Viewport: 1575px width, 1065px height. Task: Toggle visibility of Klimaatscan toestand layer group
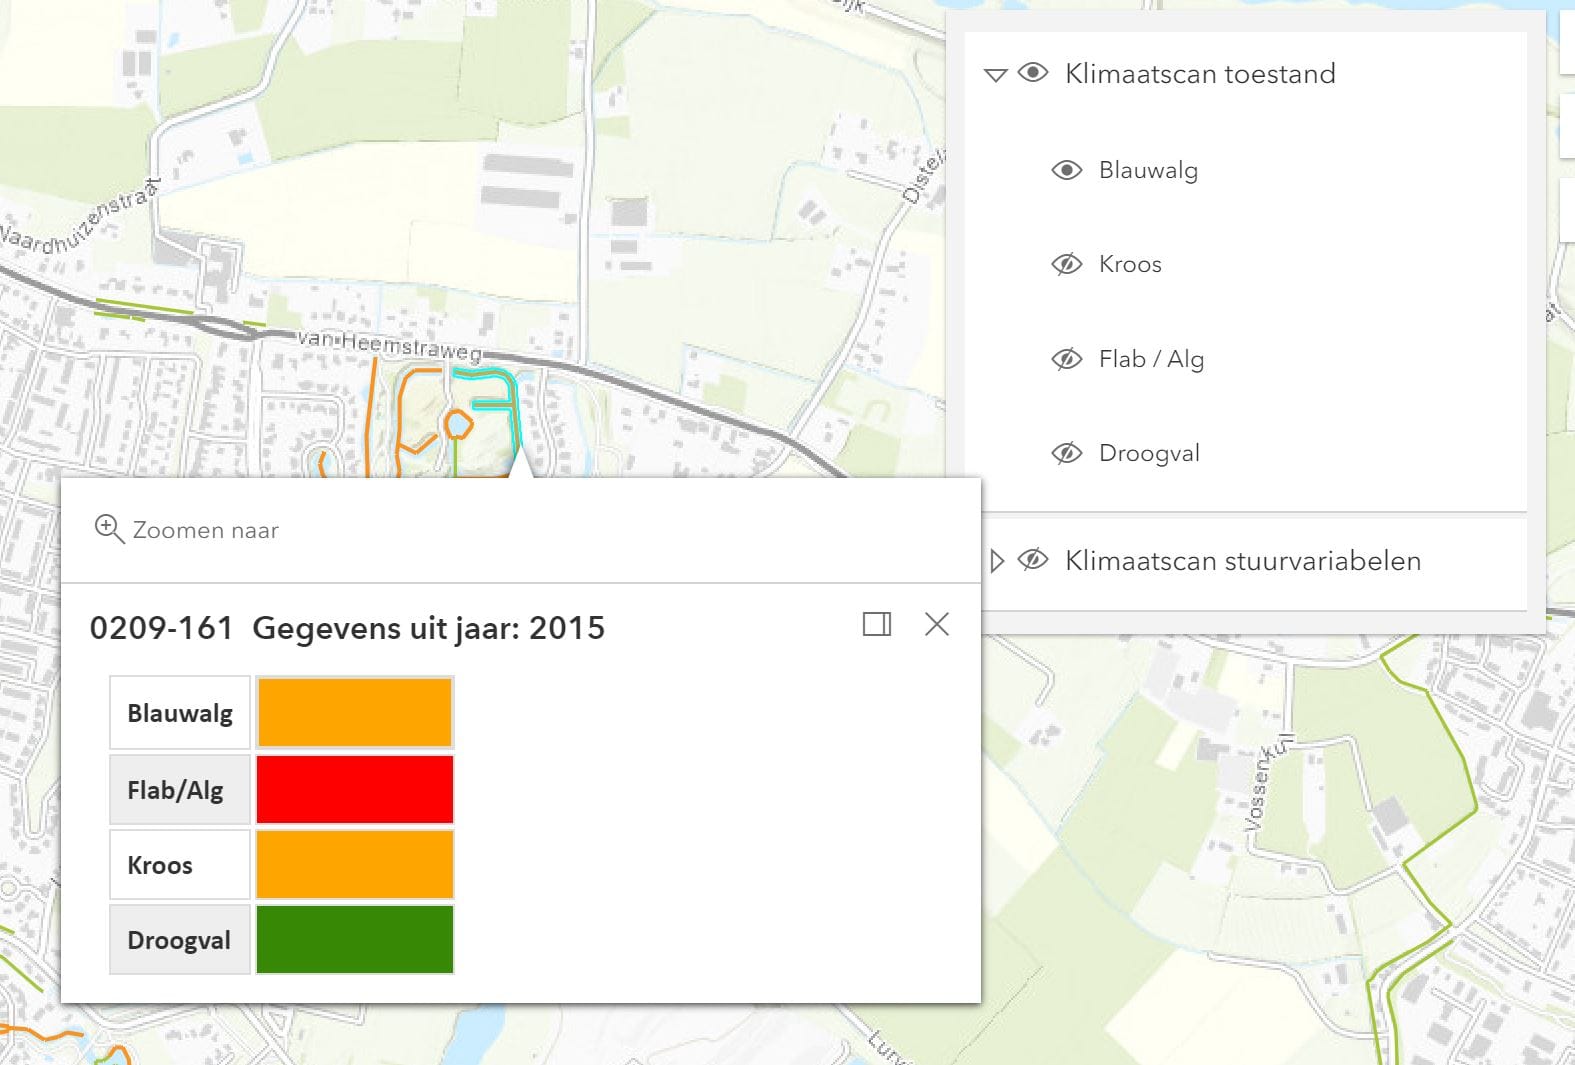(1033, 73)
